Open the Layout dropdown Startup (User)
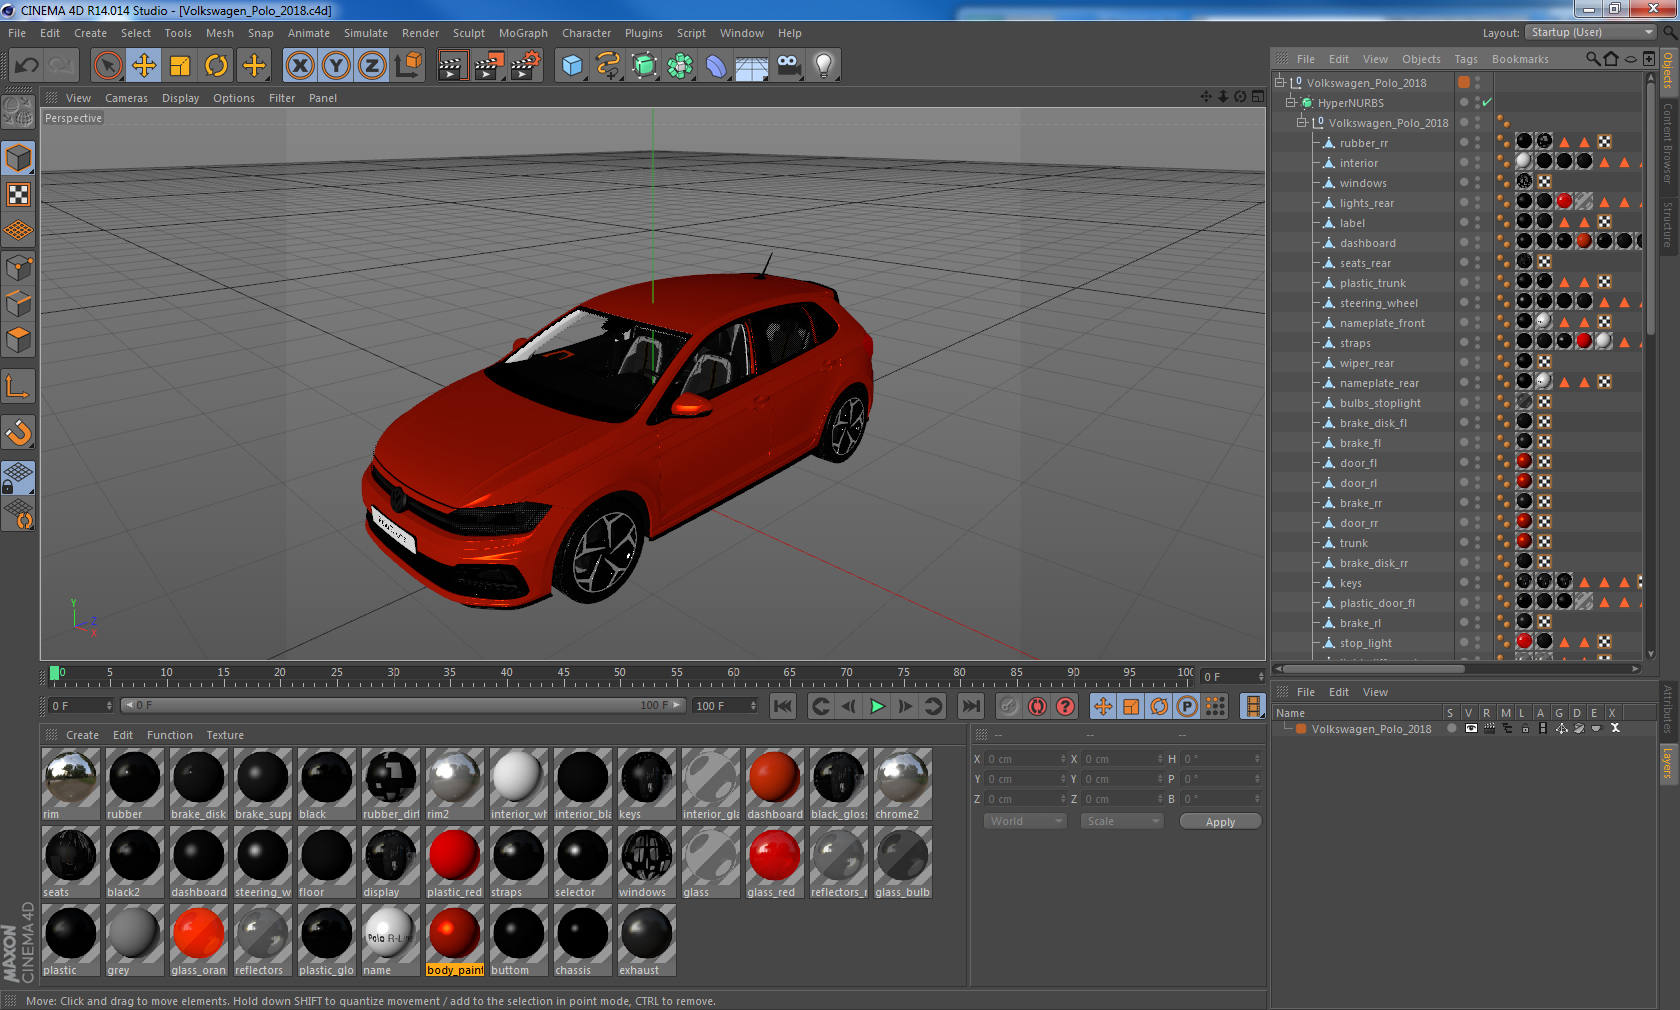This screenshot has height=1010, width=1680. click(x=1591, y=32)
